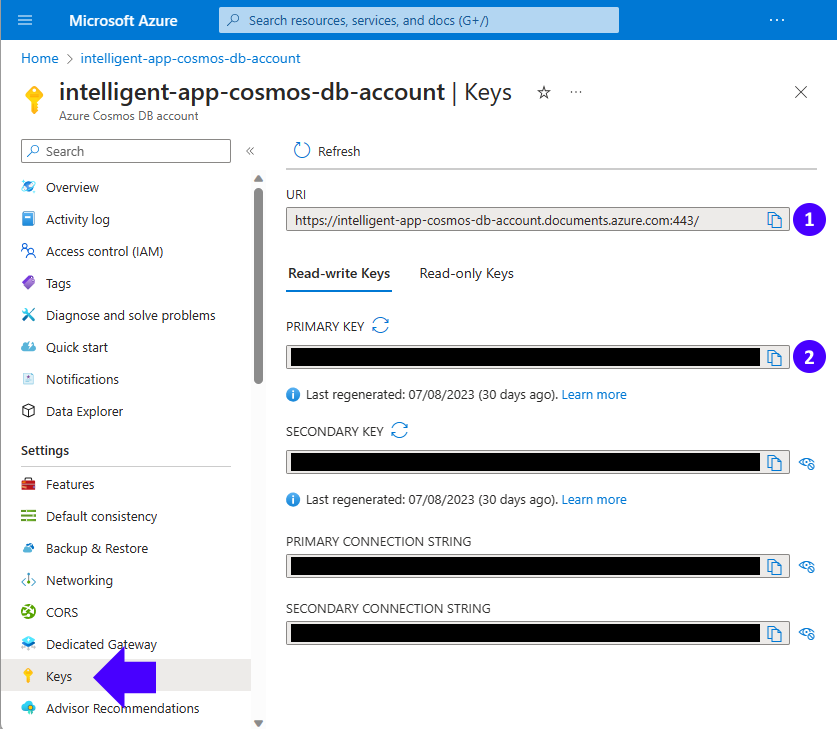Regenerate the PRIMARY KEY
This screenshot has height=729, width=837.
pos(380,326)
